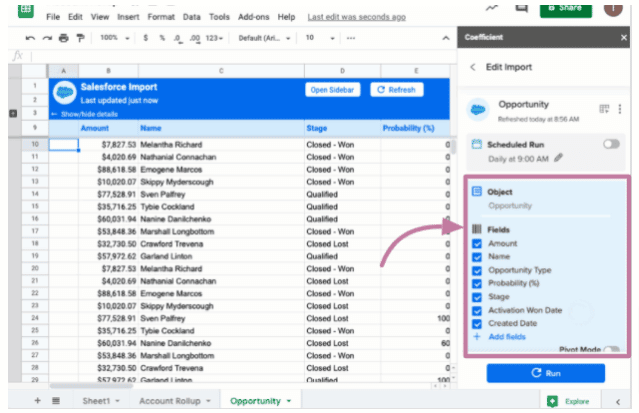Open the Default font dropdown
Image resolution: width=639 pixels, height=413 pixels.
[x=264, y=38]
